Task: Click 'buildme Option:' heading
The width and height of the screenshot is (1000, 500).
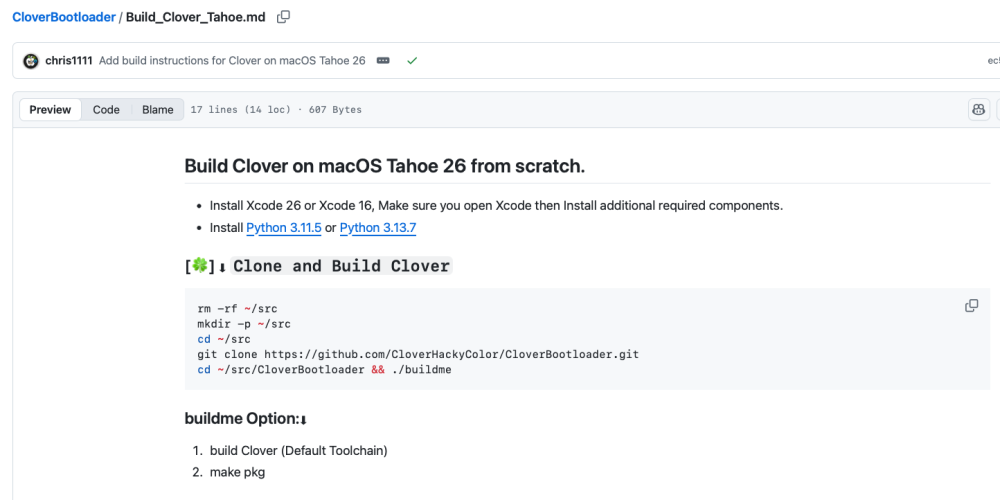Action: [x=246, y=419]
